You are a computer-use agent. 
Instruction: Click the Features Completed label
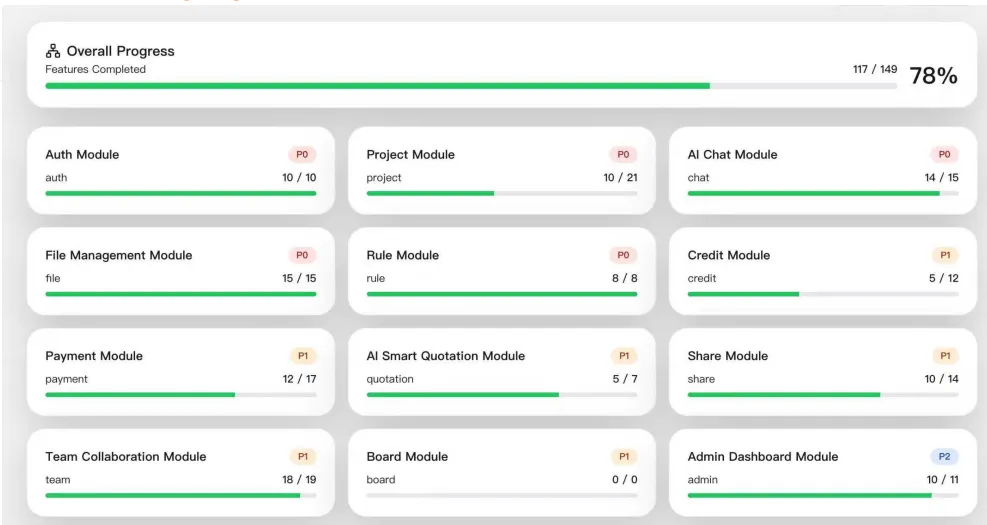[x=95, y=70]
